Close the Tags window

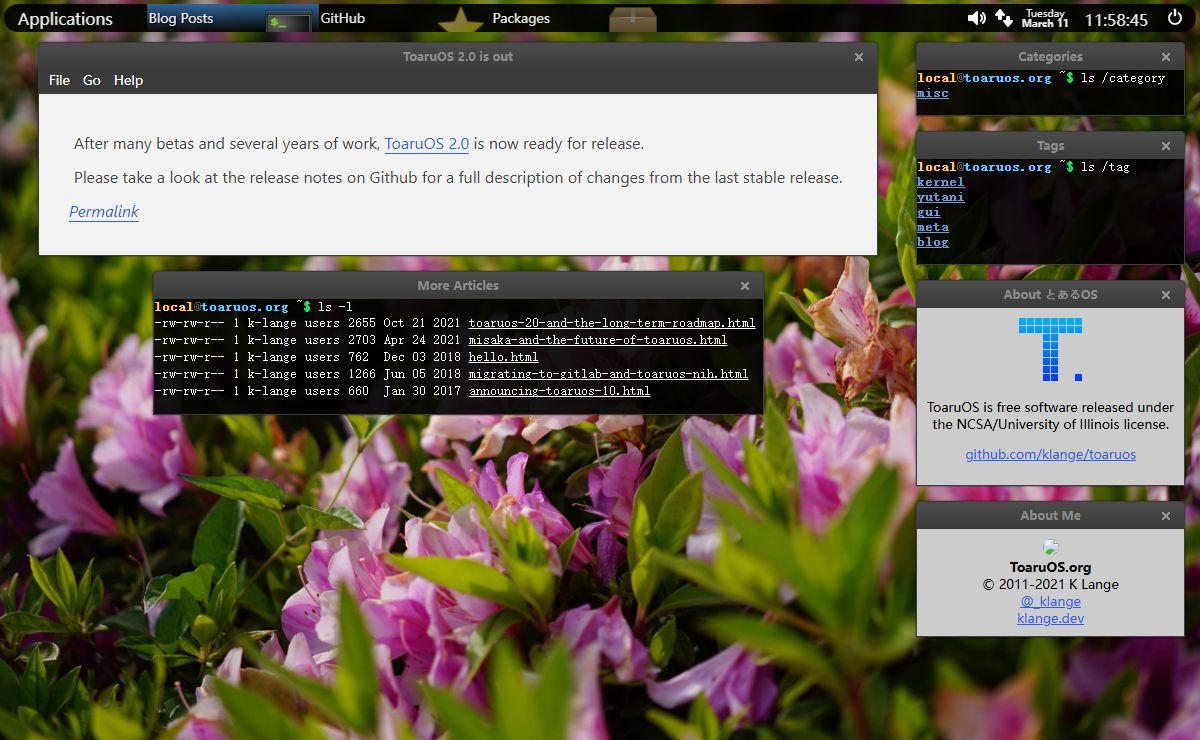[1166, 146]
